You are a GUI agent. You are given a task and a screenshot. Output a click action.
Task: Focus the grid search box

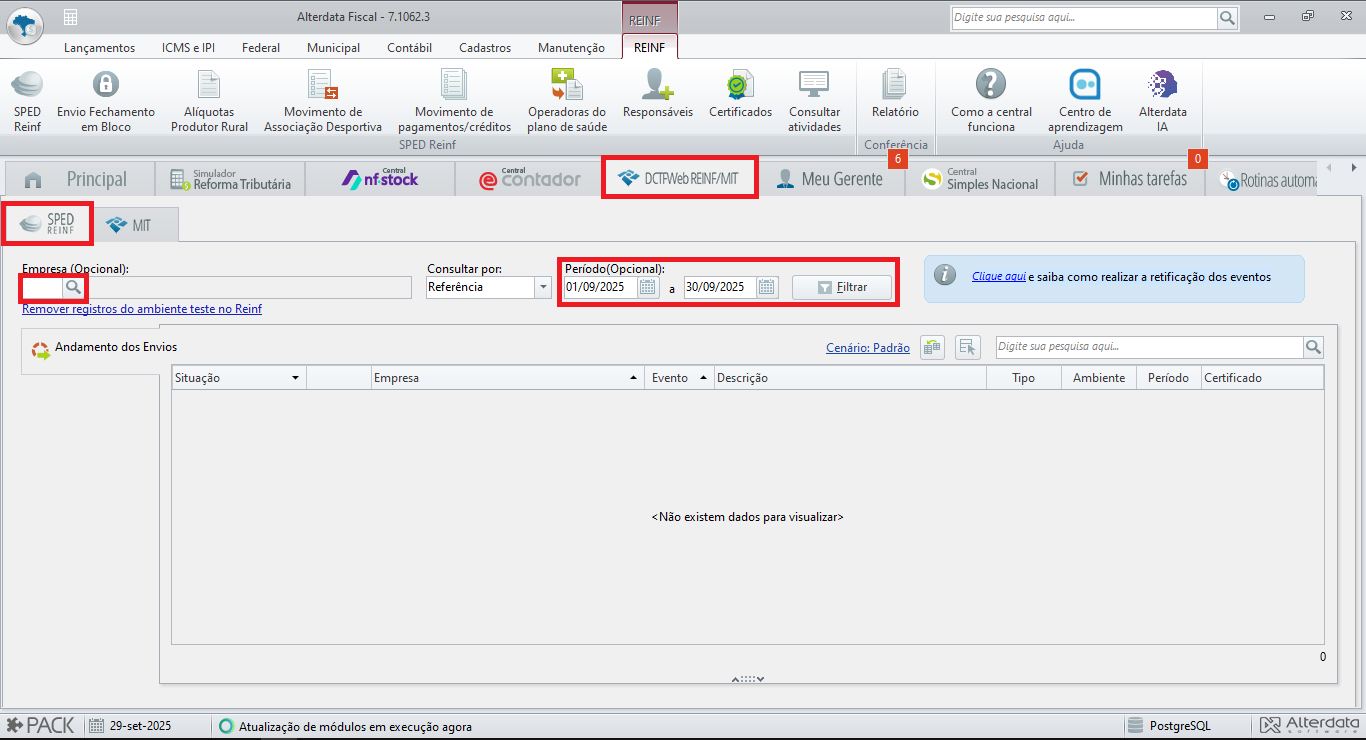(x=1149, y=347)
